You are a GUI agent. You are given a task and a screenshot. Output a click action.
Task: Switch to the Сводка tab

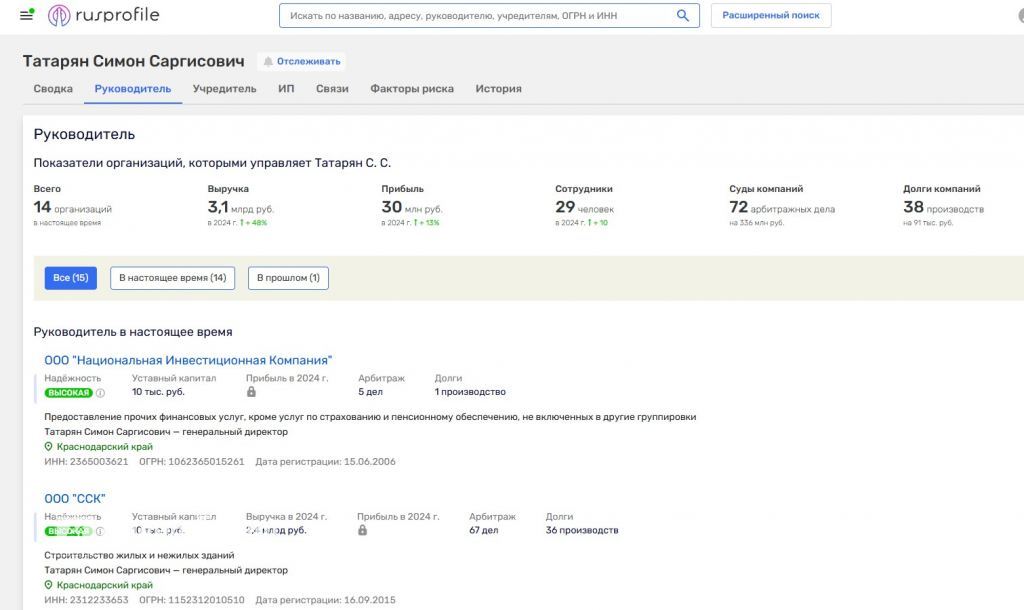coord(53,89)
